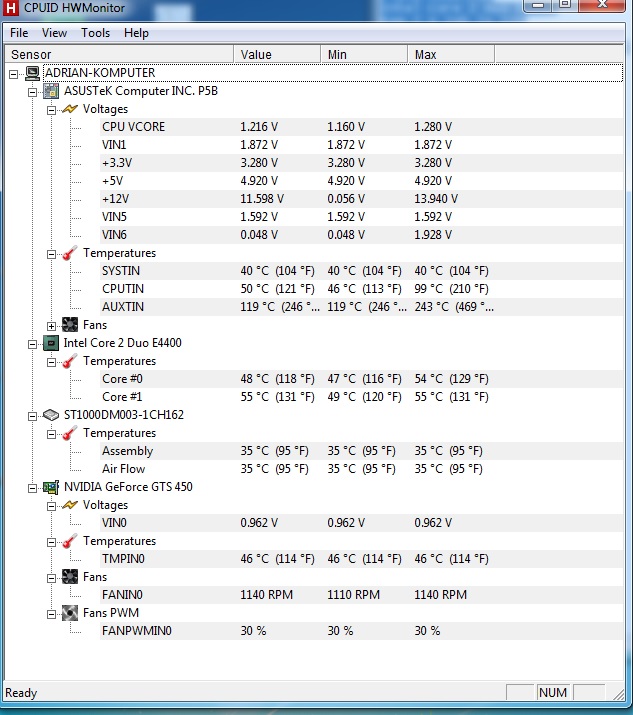Screen dimensions: 633x715
Task: Select the TMPIN0 temperature row
Action: [362, 559]
